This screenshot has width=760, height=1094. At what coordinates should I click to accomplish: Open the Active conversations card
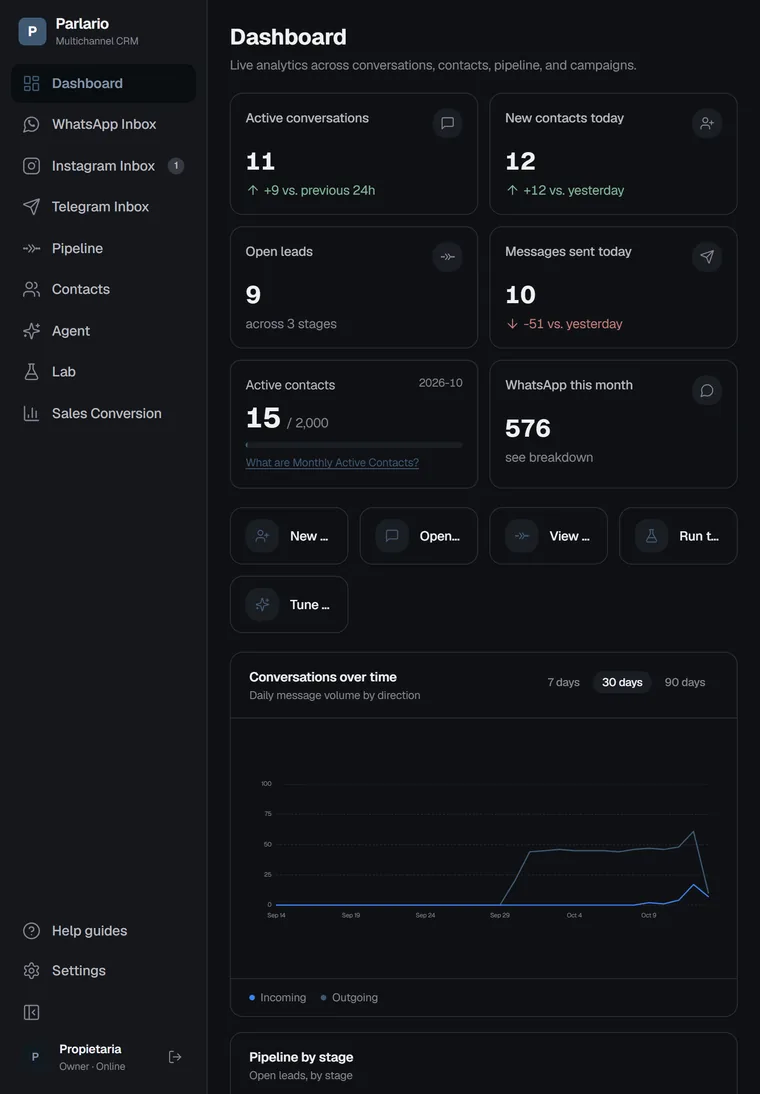coord(354,153)
